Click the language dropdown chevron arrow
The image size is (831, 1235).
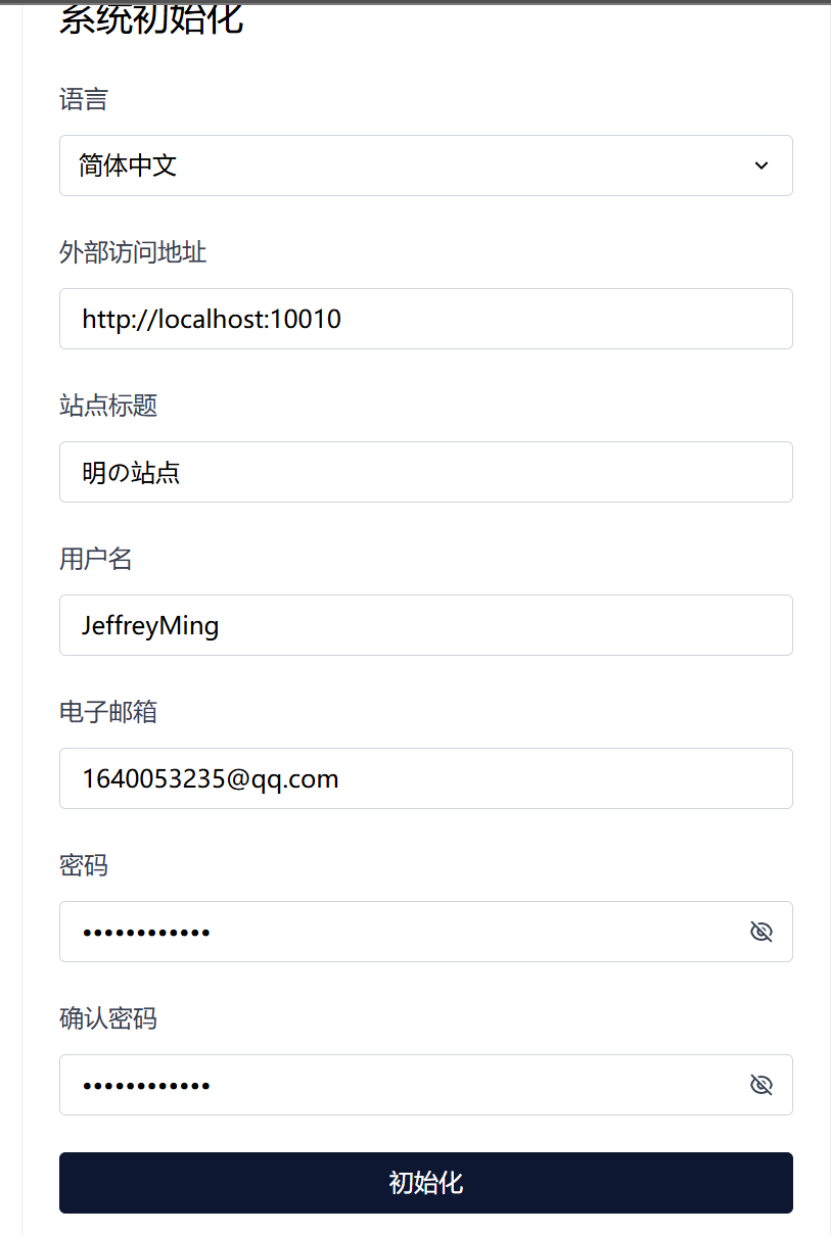(761, 166)
